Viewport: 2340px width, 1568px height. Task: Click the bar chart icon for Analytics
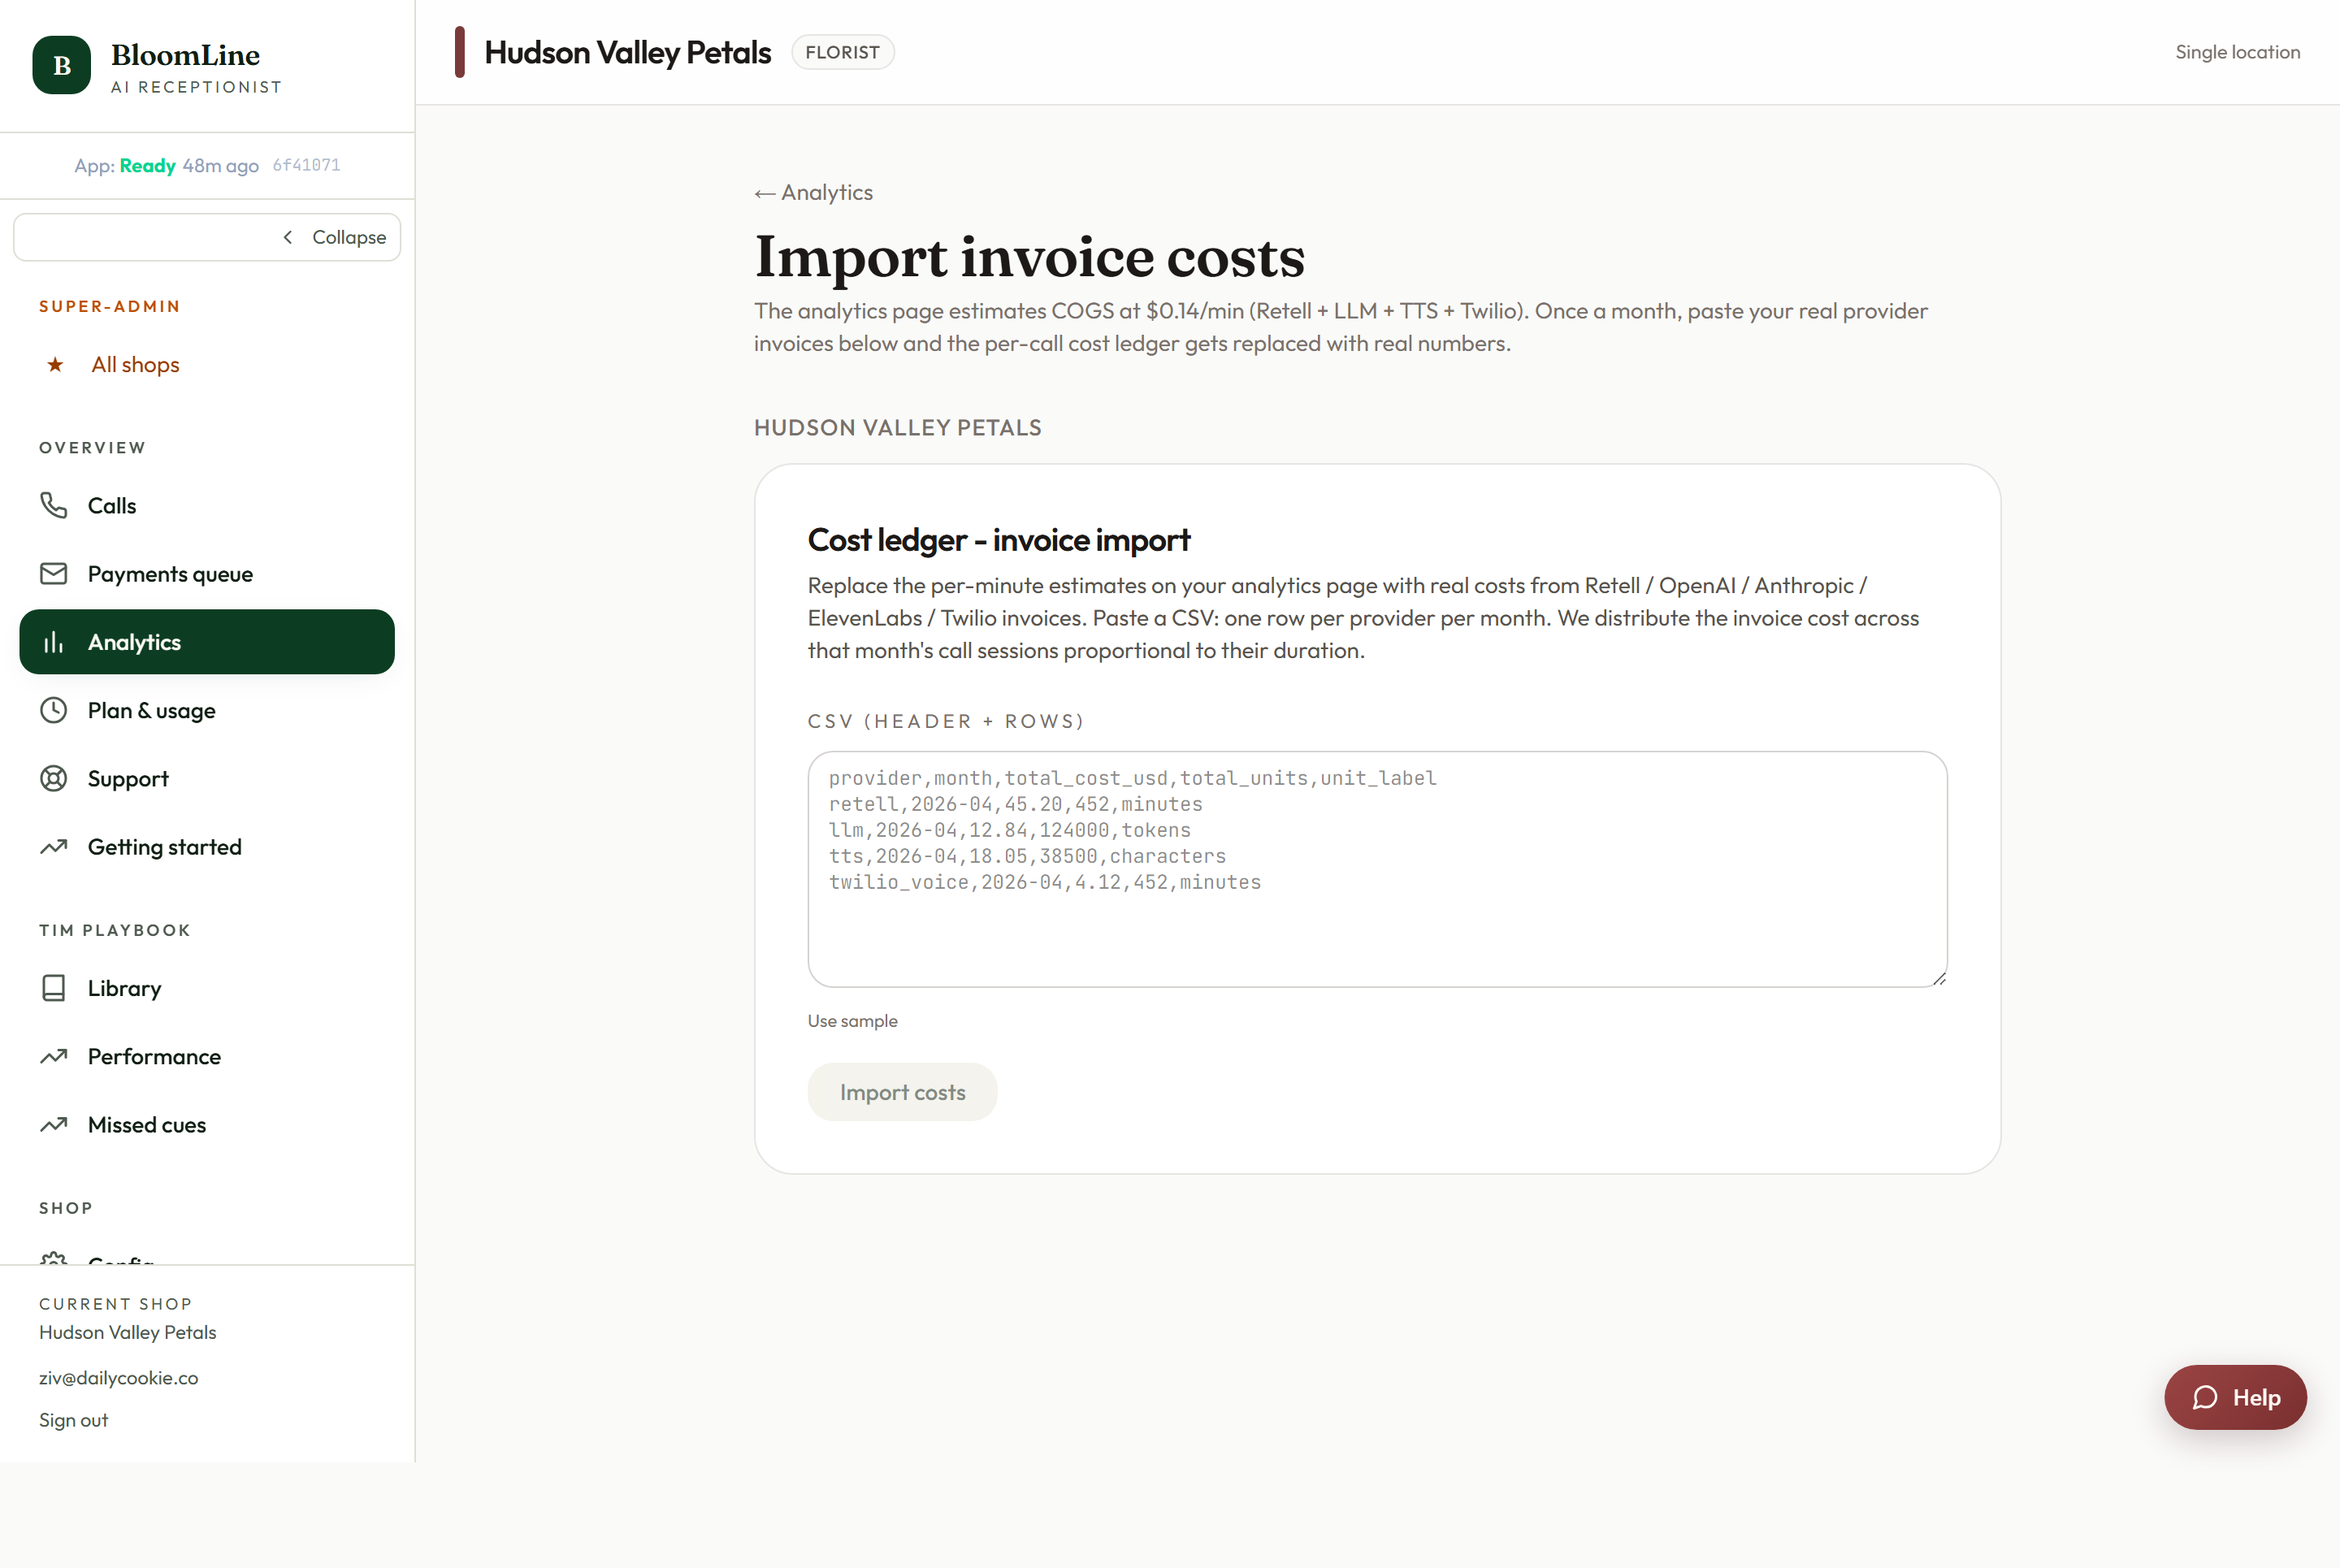[x=53, y=642]
